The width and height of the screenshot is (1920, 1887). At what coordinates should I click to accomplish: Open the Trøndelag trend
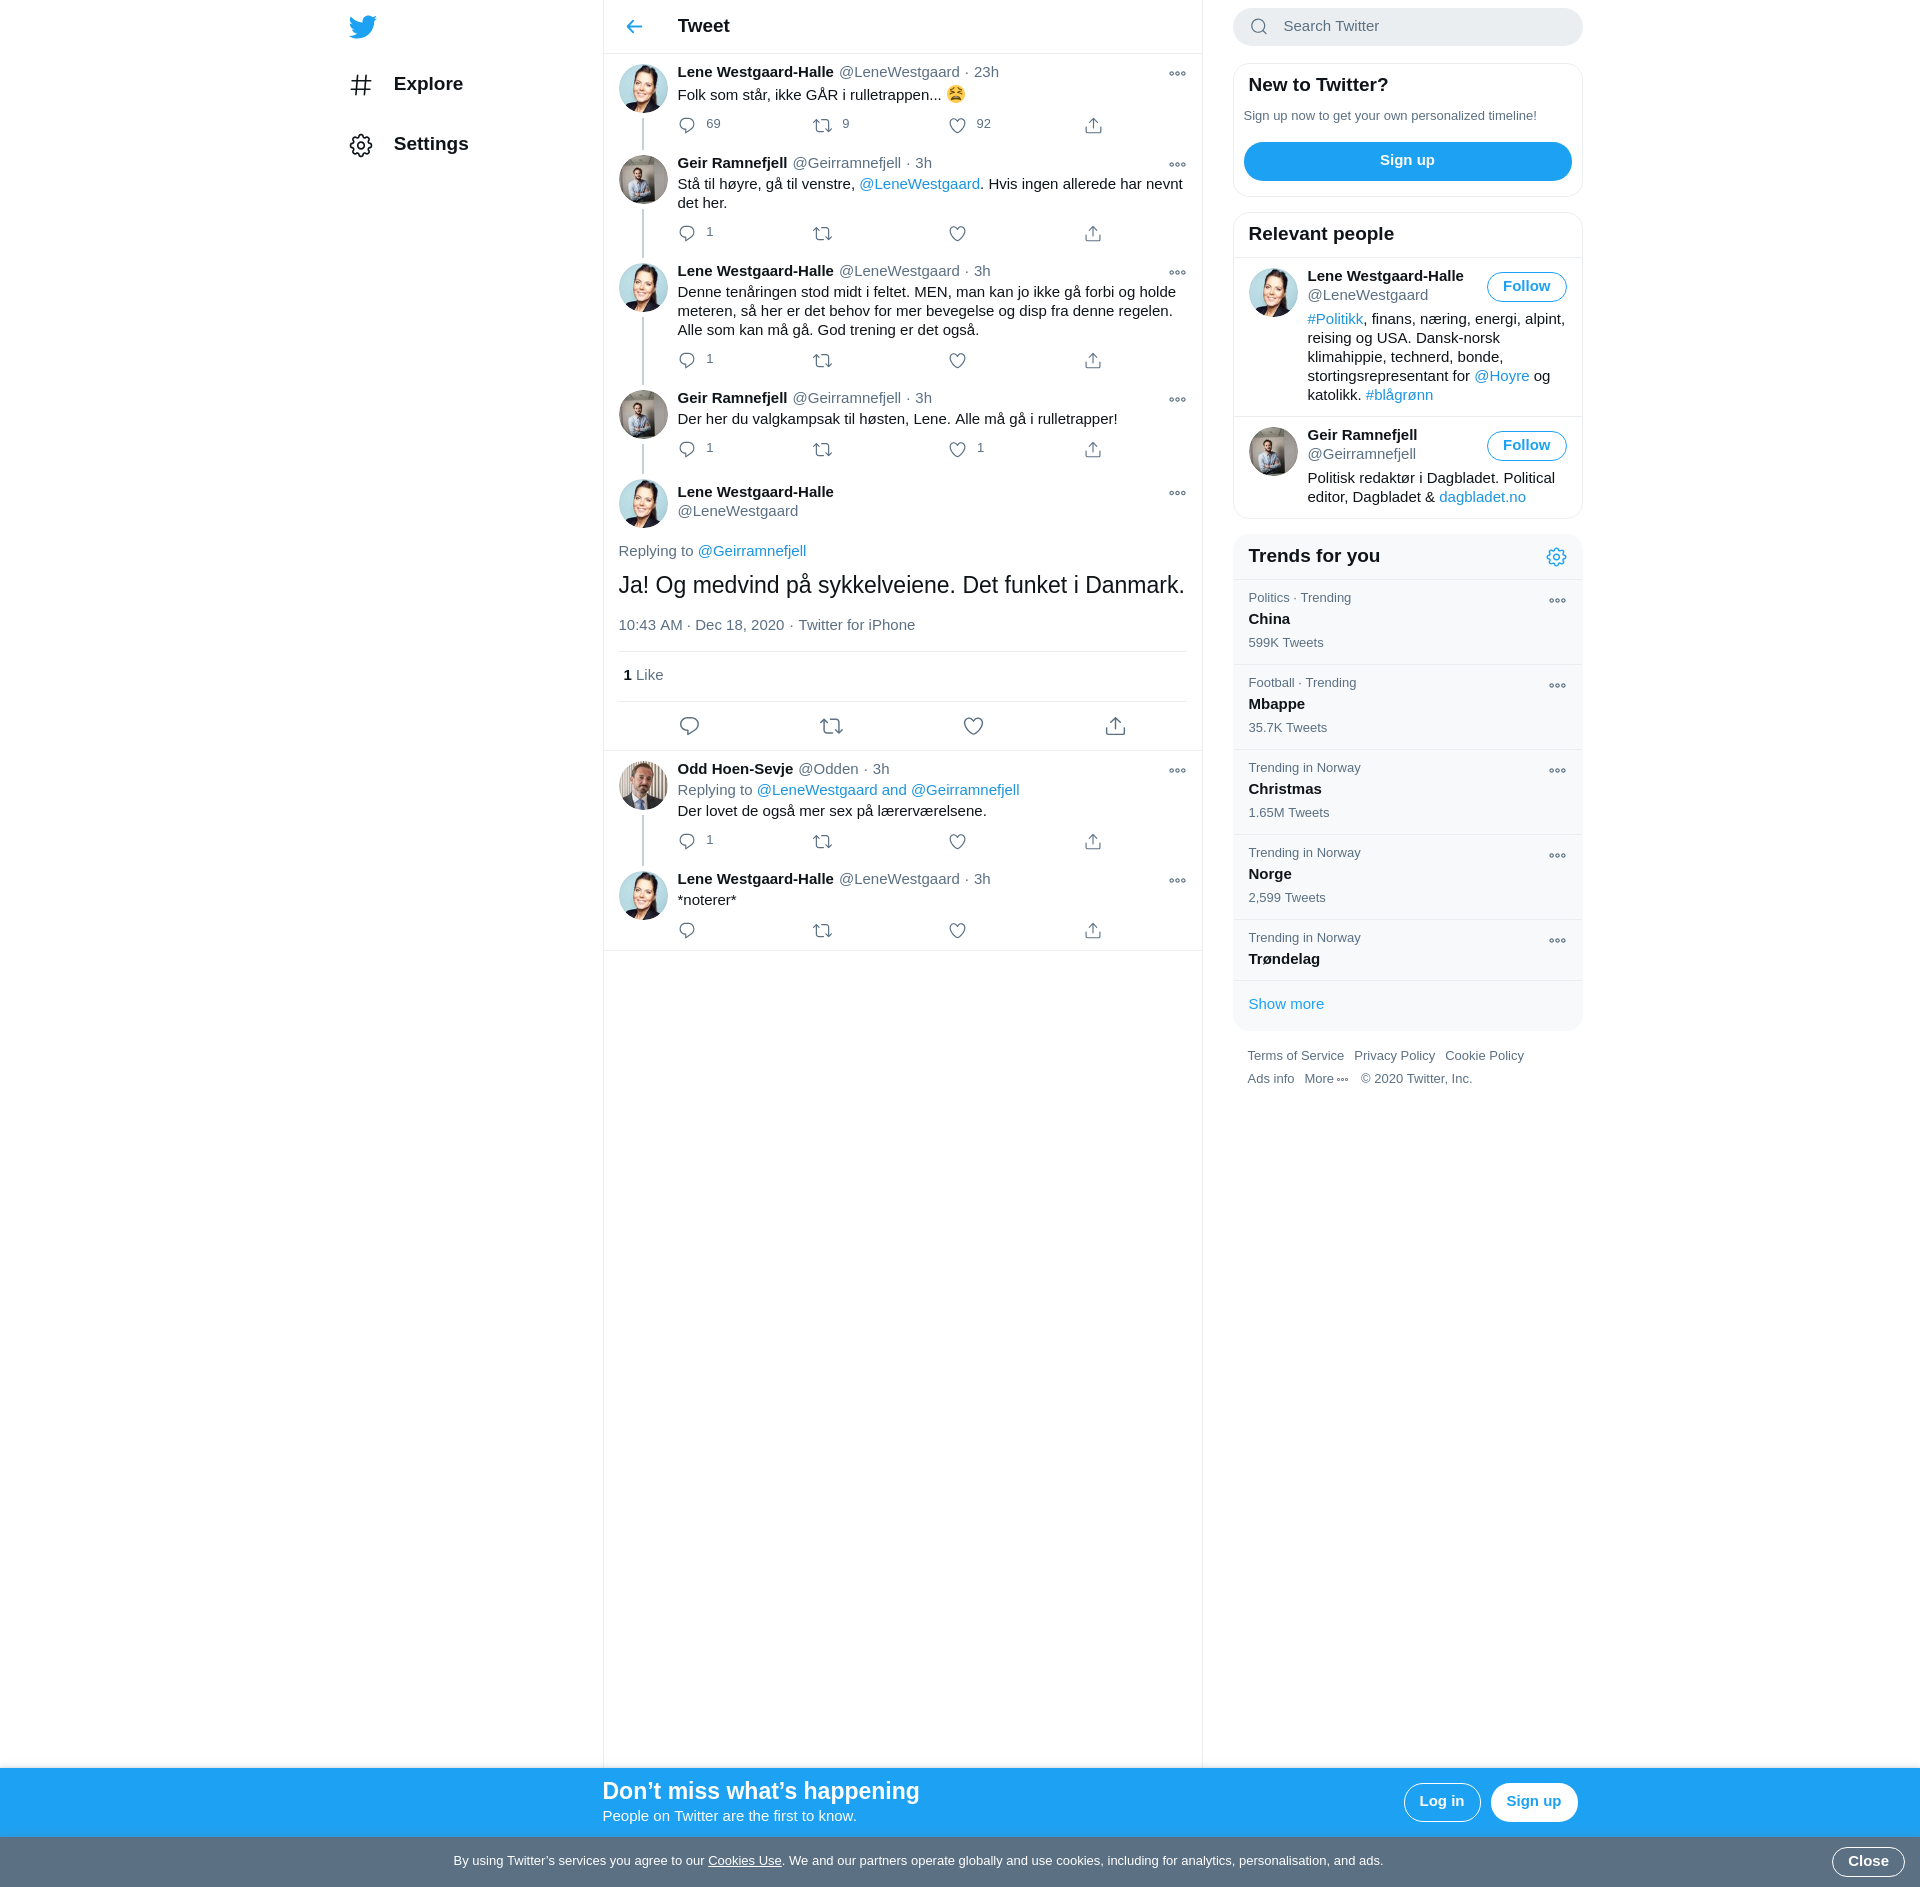pos(1407,950)
